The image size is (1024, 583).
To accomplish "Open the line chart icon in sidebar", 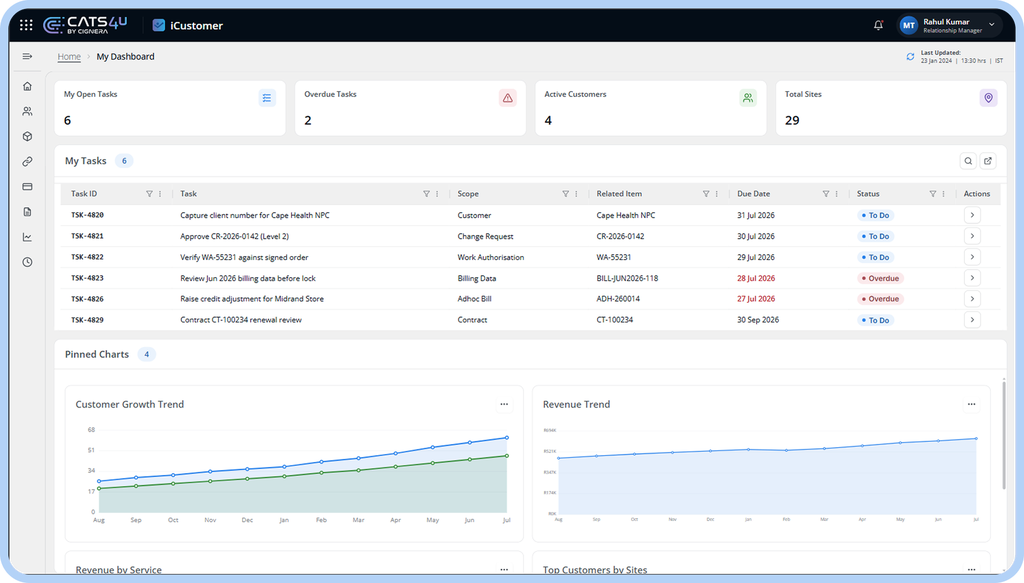I will [x=27, y=237].
